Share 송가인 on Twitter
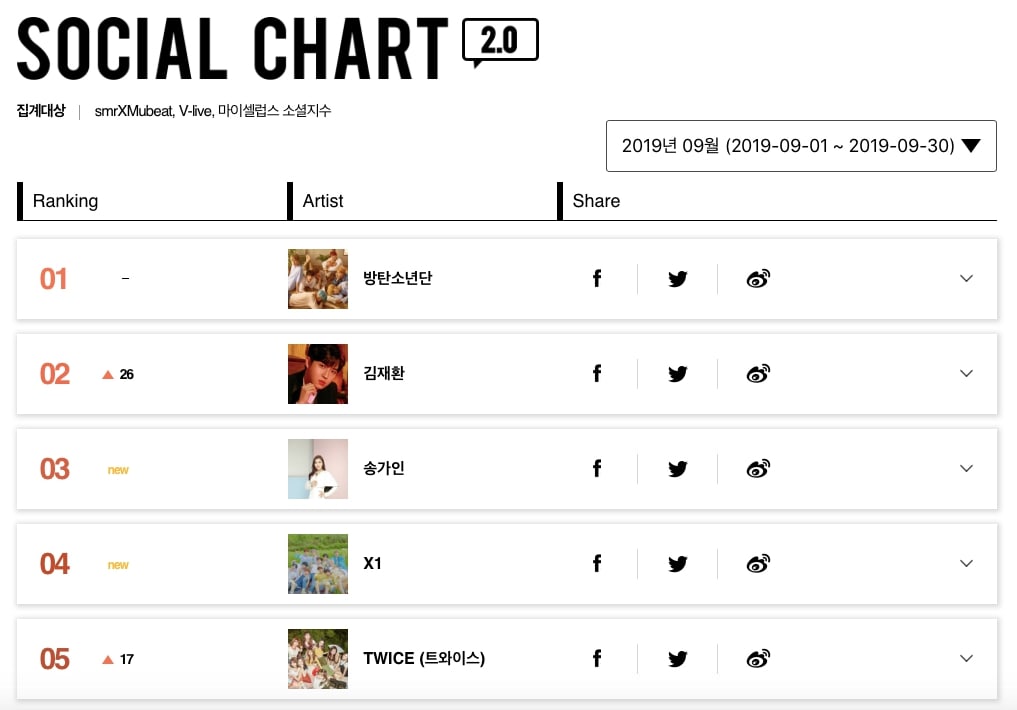Screen dimensions: 1017x710 pyautogui.click(x=677, y=468)
